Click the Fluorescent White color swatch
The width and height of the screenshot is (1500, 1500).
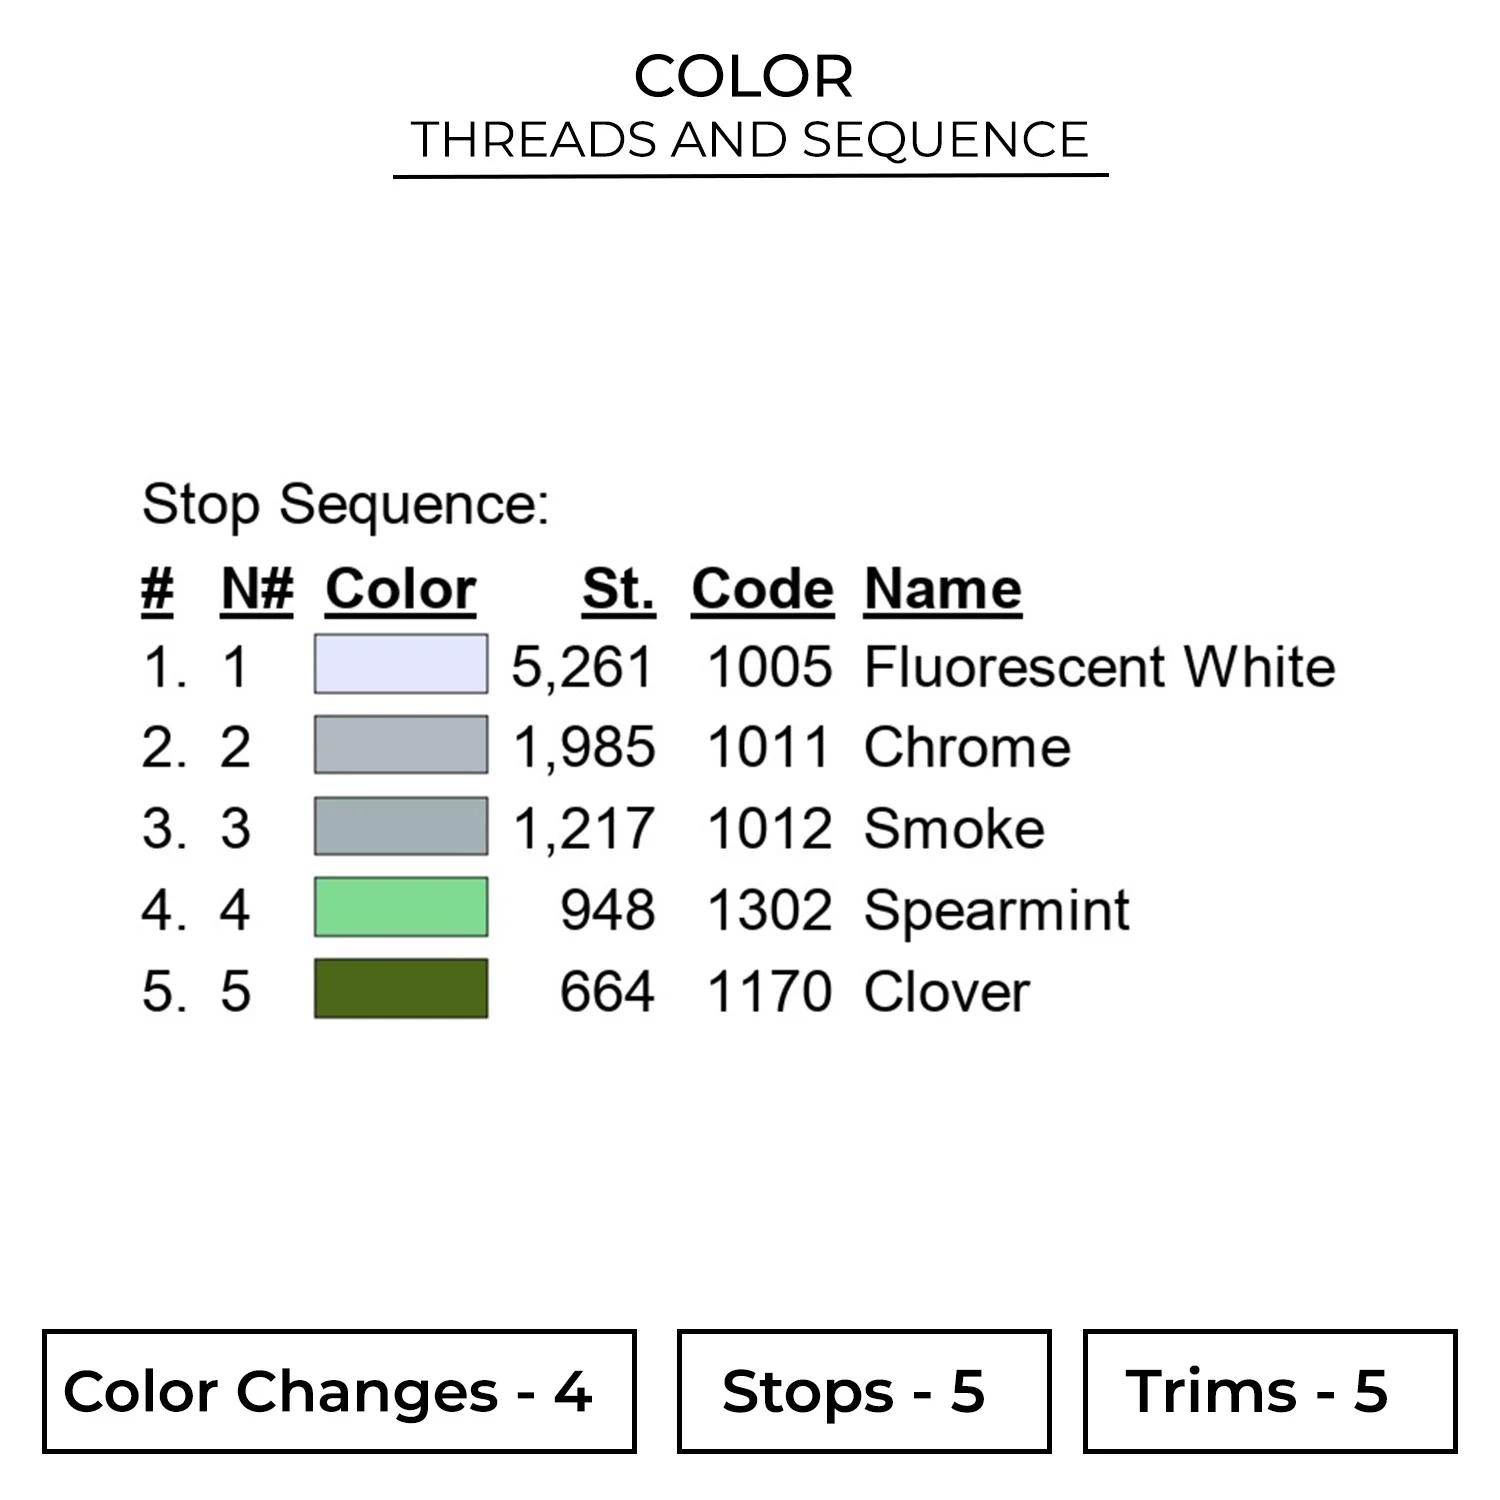tap(401, 664)
